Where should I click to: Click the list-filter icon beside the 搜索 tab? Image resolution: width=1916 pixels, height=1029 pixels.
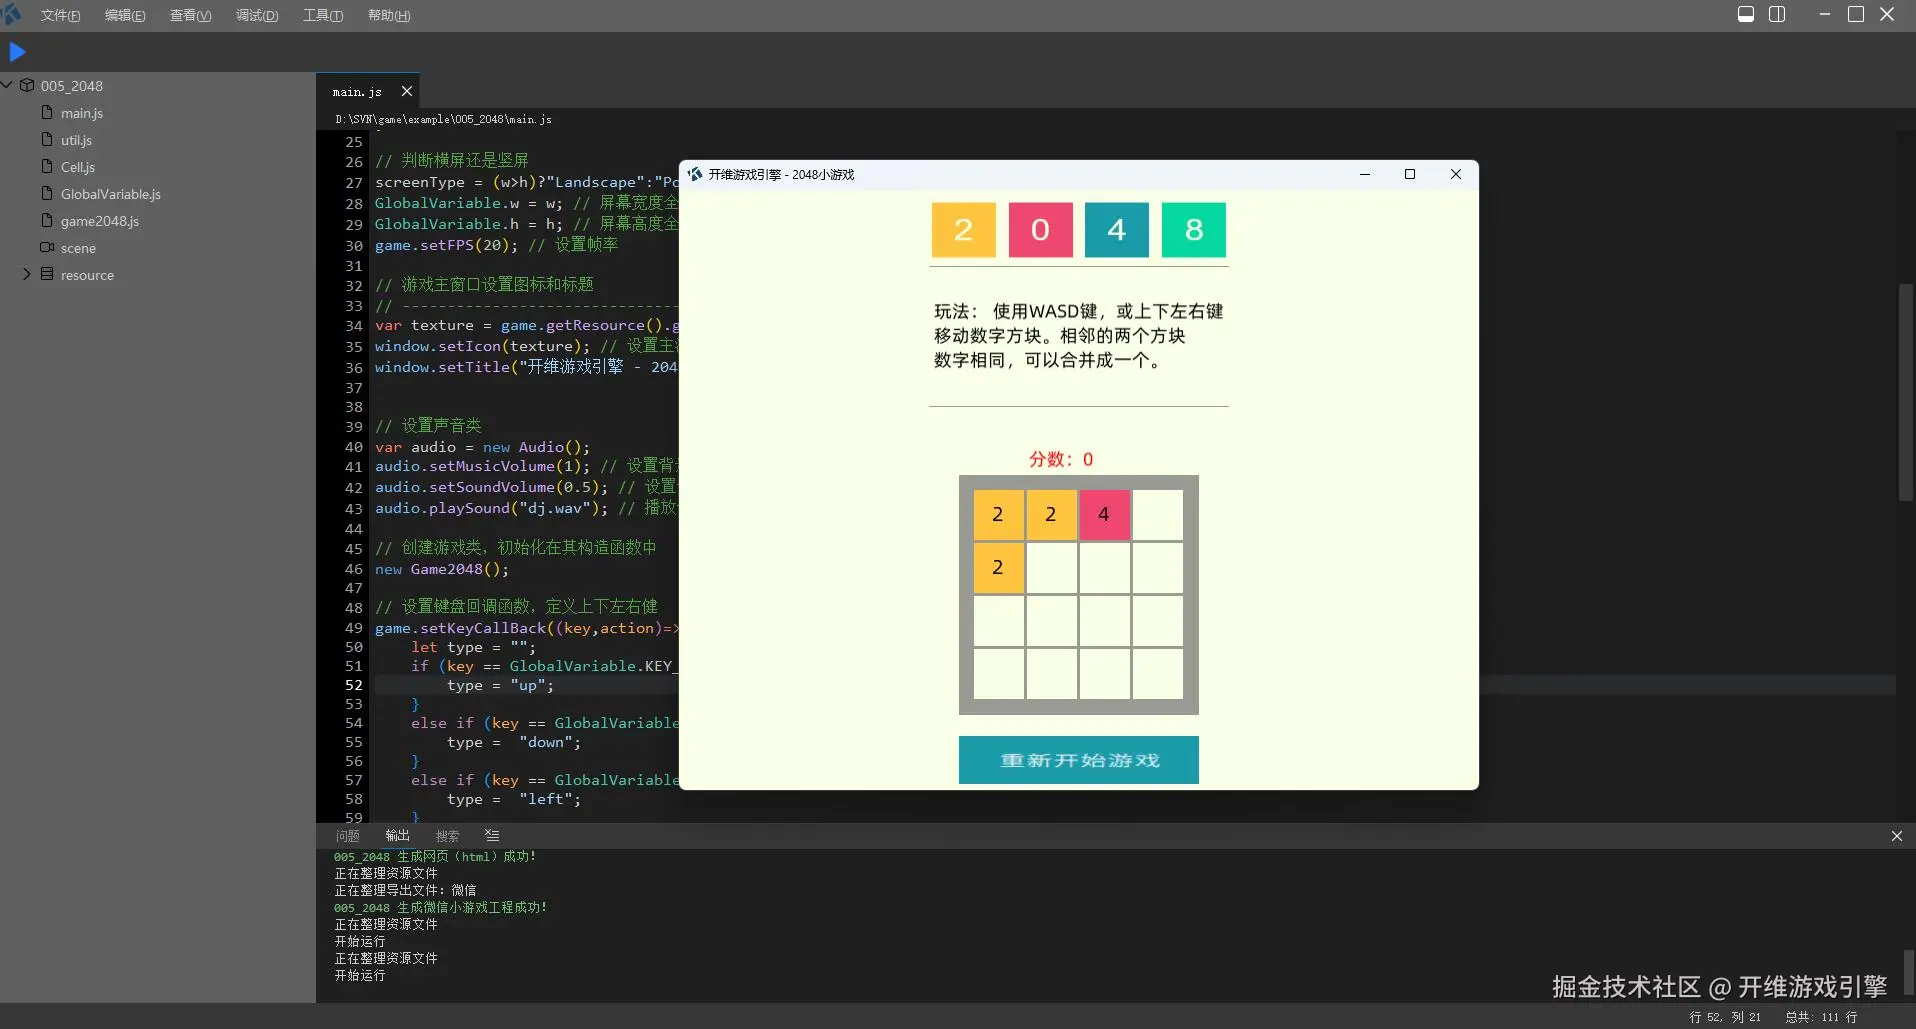pos(491,835)
